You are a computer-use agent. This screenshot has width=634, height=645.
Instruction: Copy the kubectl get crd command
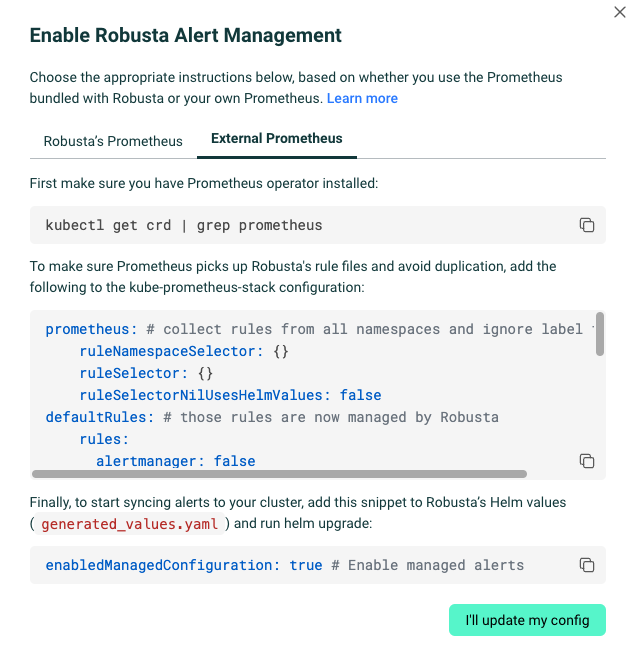click(587, 225)
